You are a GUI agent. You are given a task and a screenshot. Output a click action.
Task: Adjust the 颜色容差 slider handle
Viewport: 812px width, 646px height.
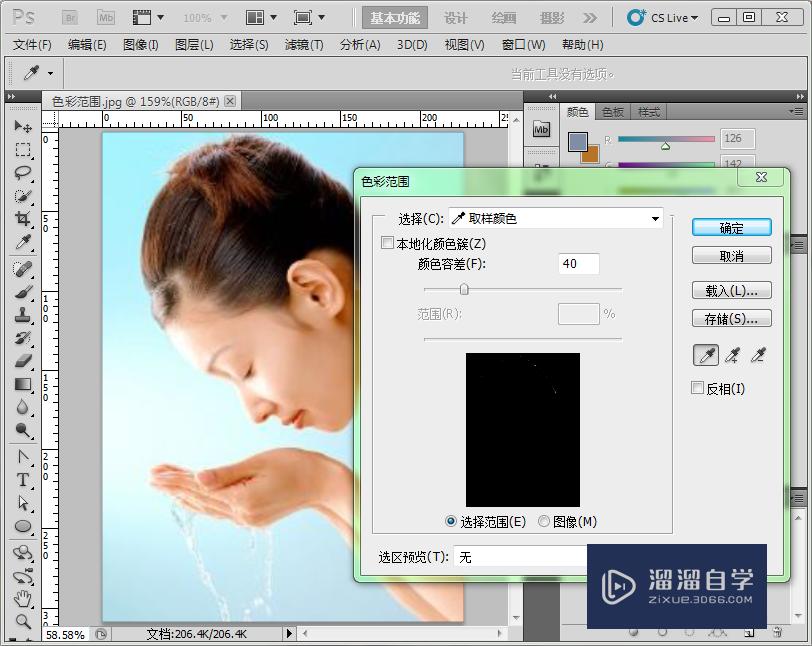[464, 289]
